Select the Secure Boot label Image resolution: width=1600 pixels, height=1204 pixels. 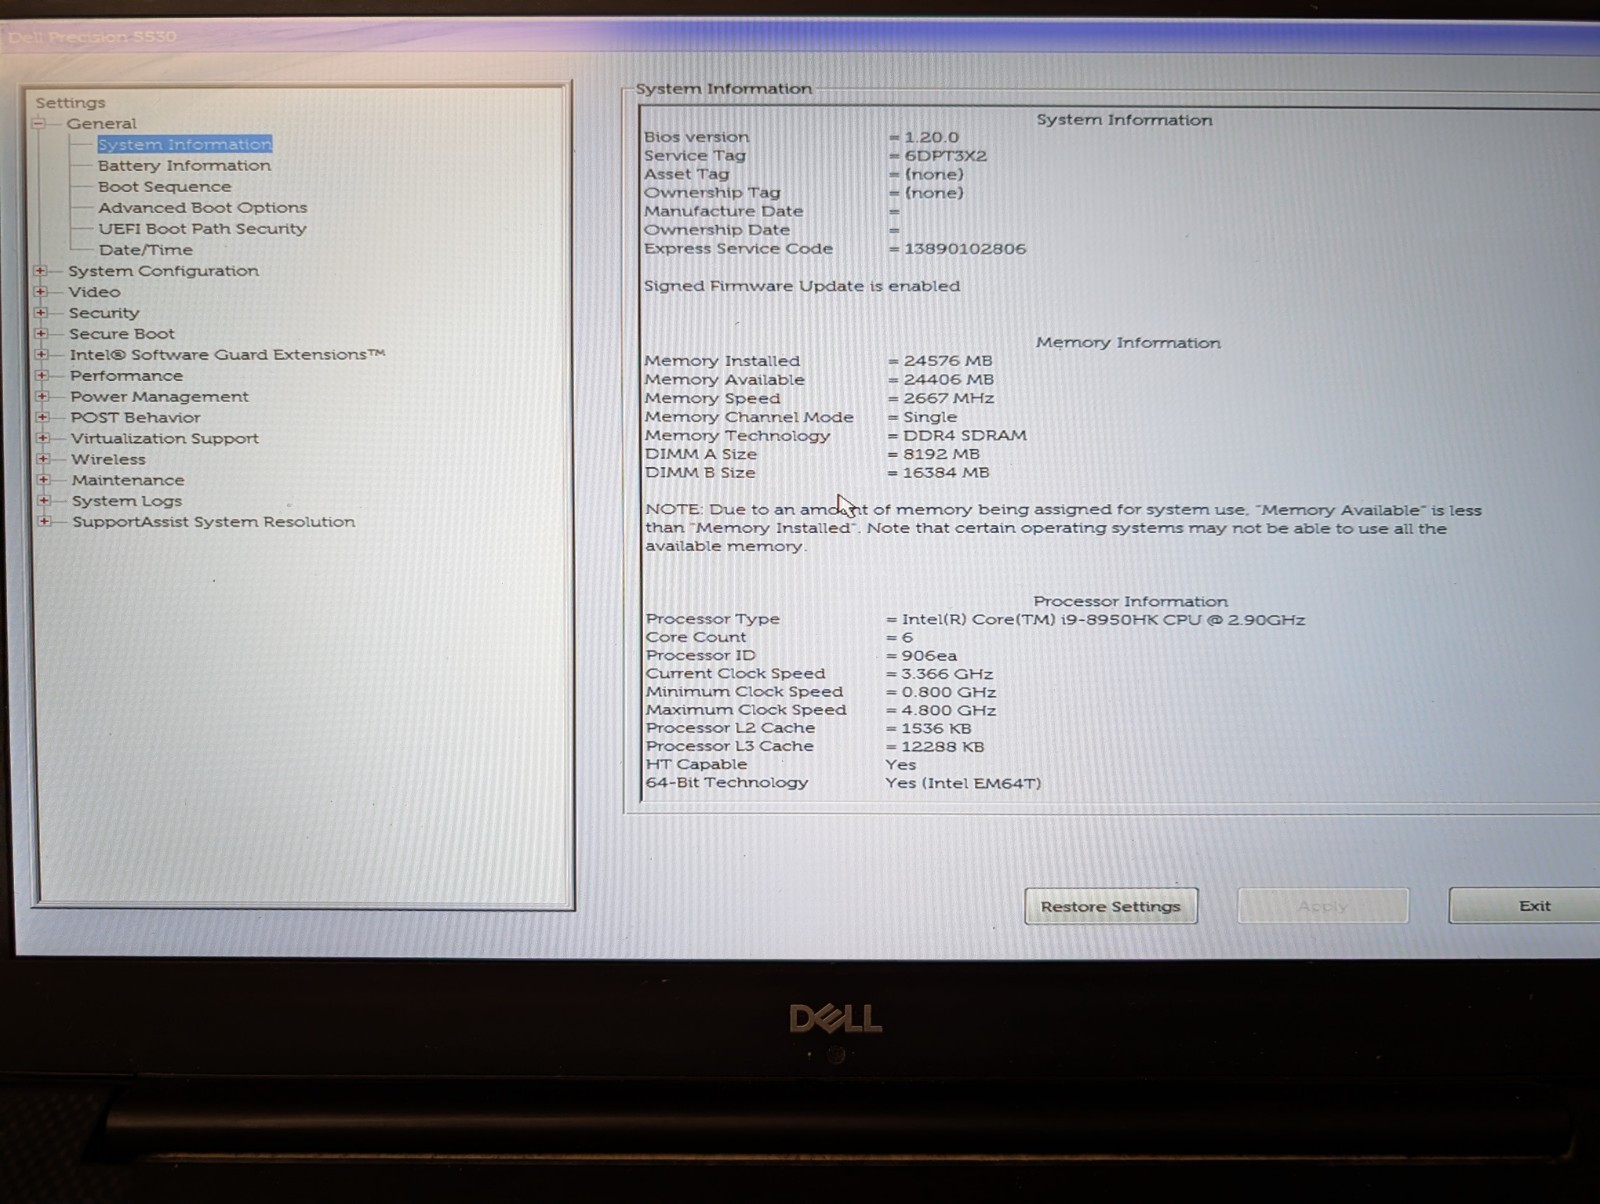[122, 334]
